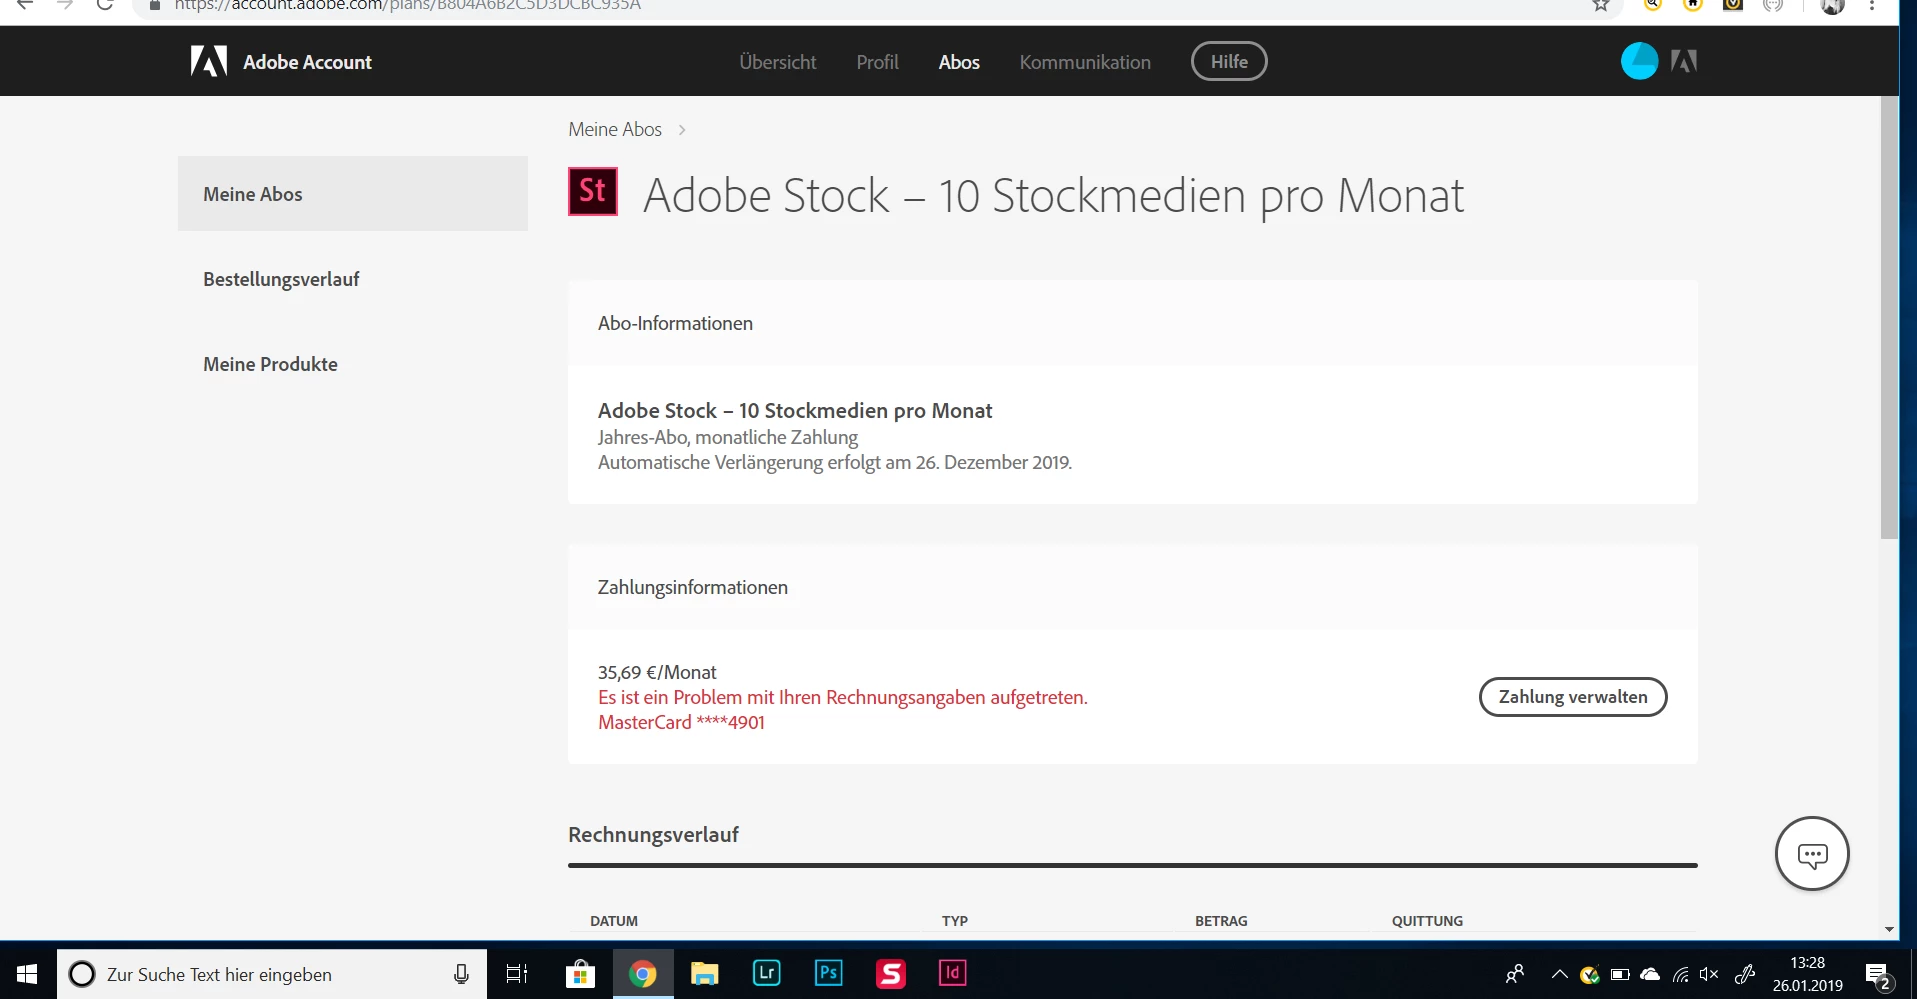Open Task View in the taskbar
The image size is (1917, 999).
tap(517, 973)
